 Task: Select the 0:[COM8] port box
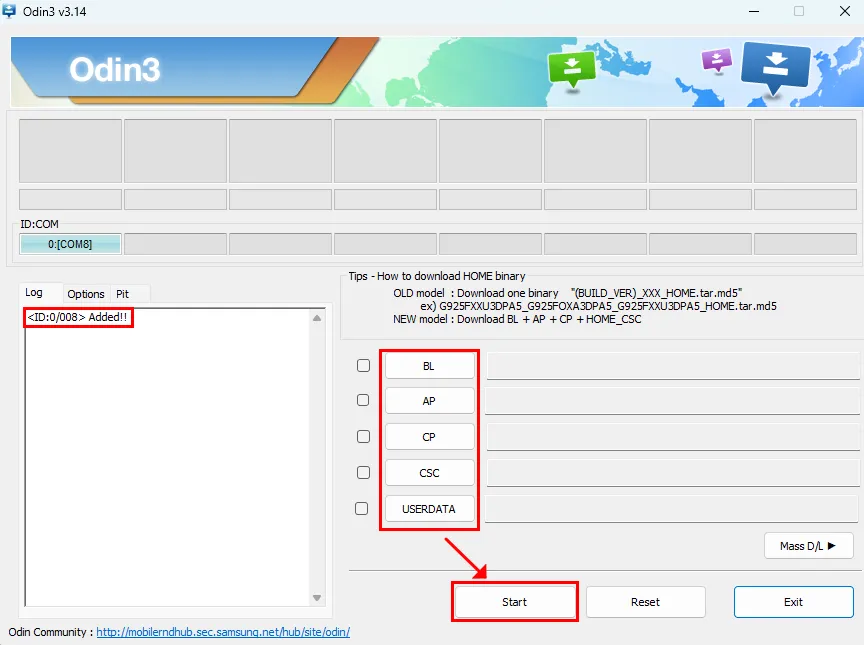point(70,244)
